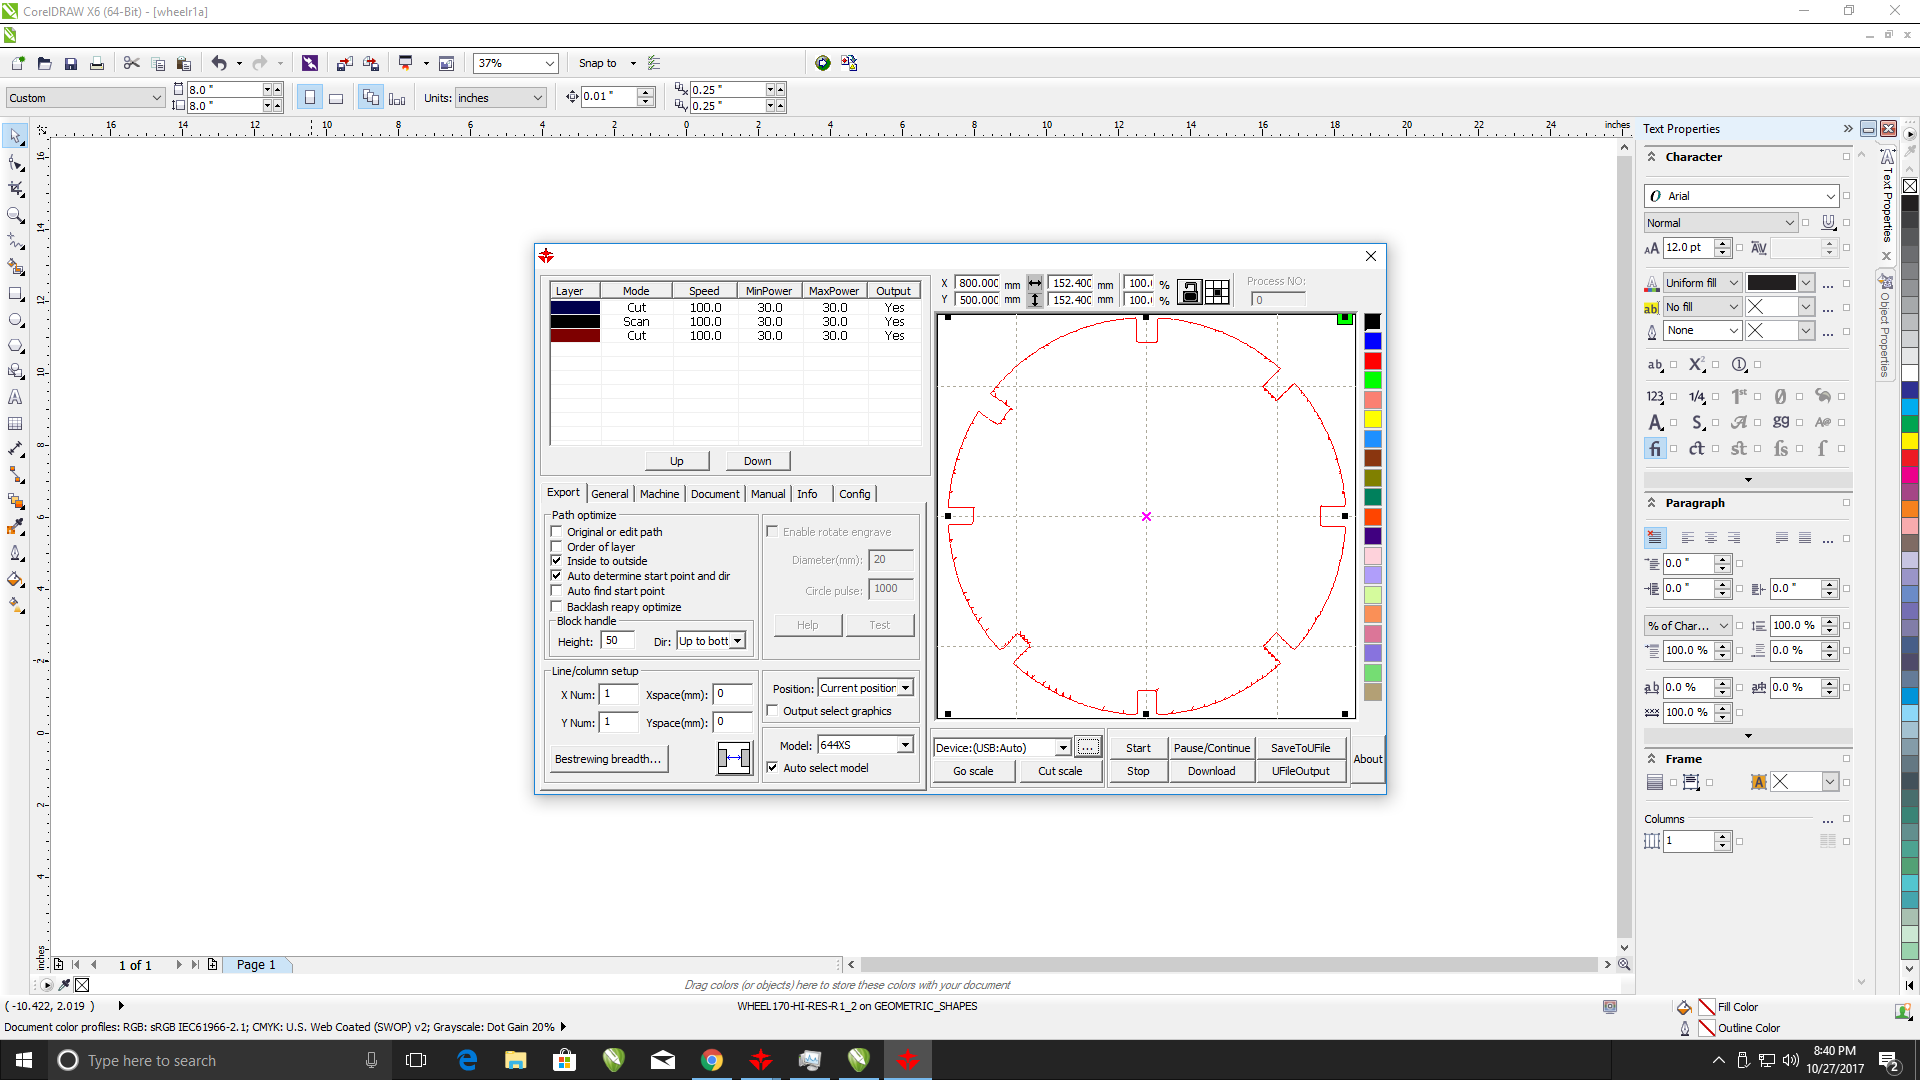Open the Position dropdown list
The width and height of the screenshot is (1920, 1080).
tap(904, 688)
